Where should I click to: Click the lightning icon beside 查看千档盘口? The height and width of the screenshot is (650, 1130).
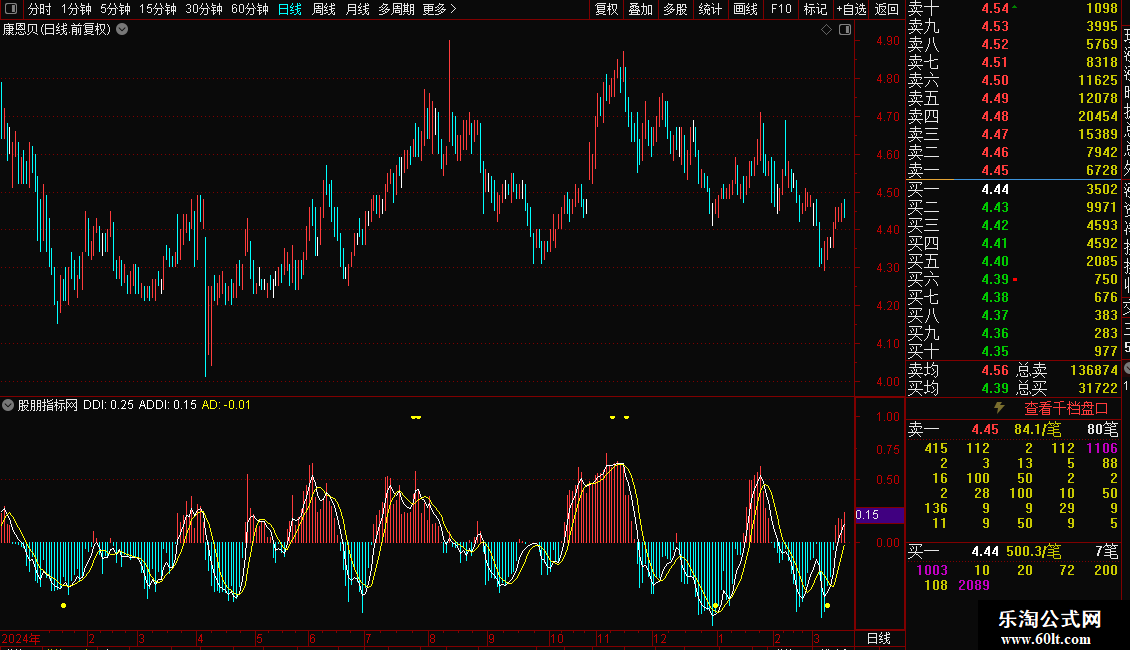(x=999, y=408)
